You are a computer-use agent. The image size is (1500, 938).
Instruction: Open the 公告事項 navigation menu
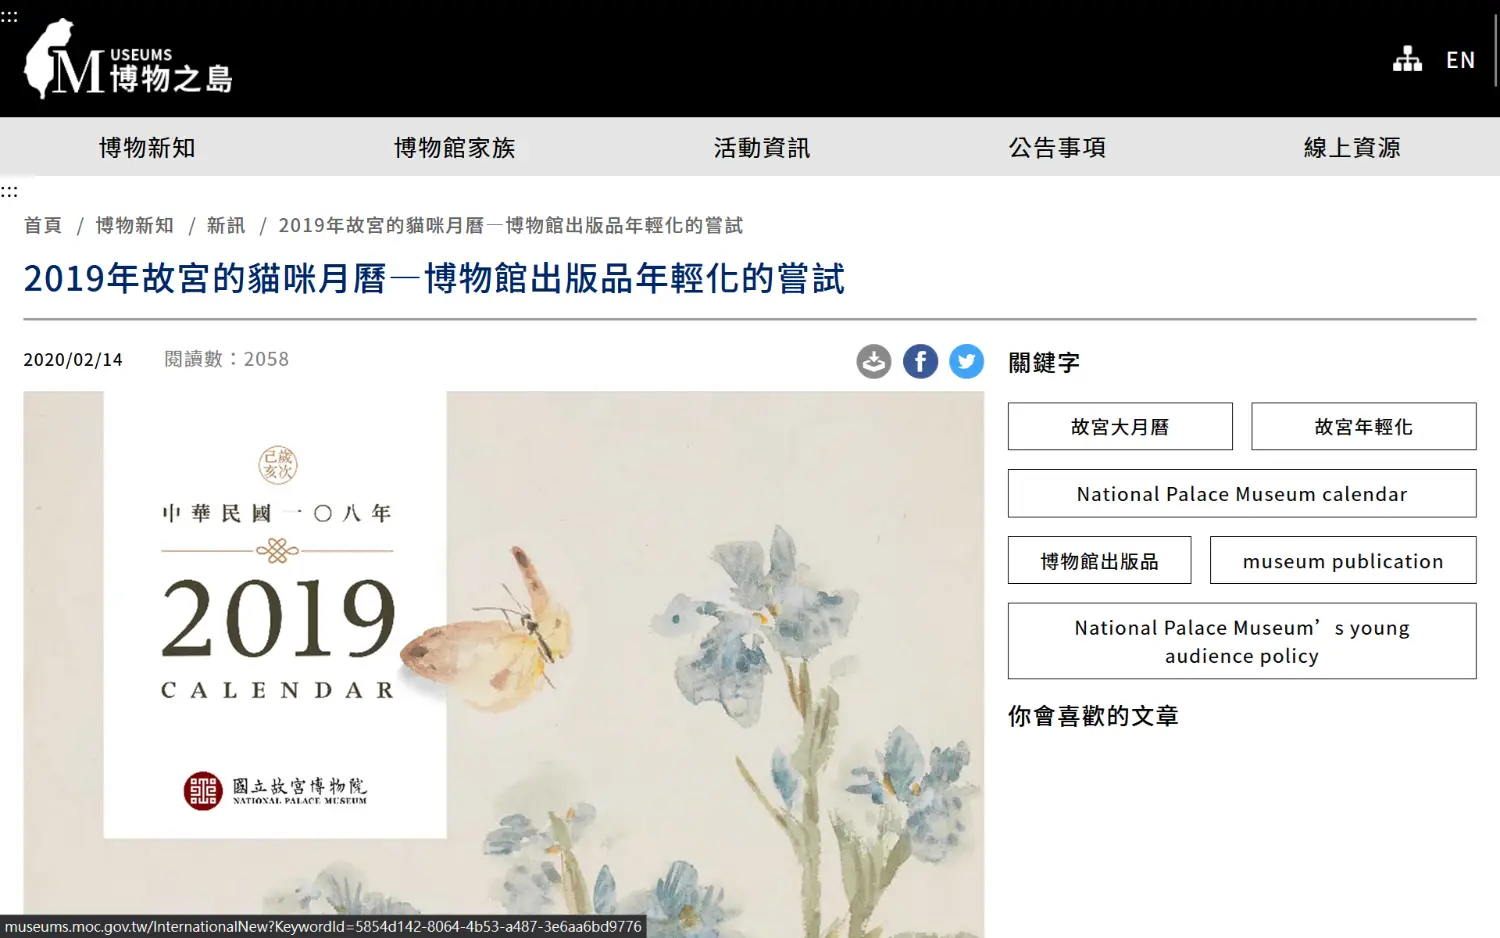pos(1057,148)
